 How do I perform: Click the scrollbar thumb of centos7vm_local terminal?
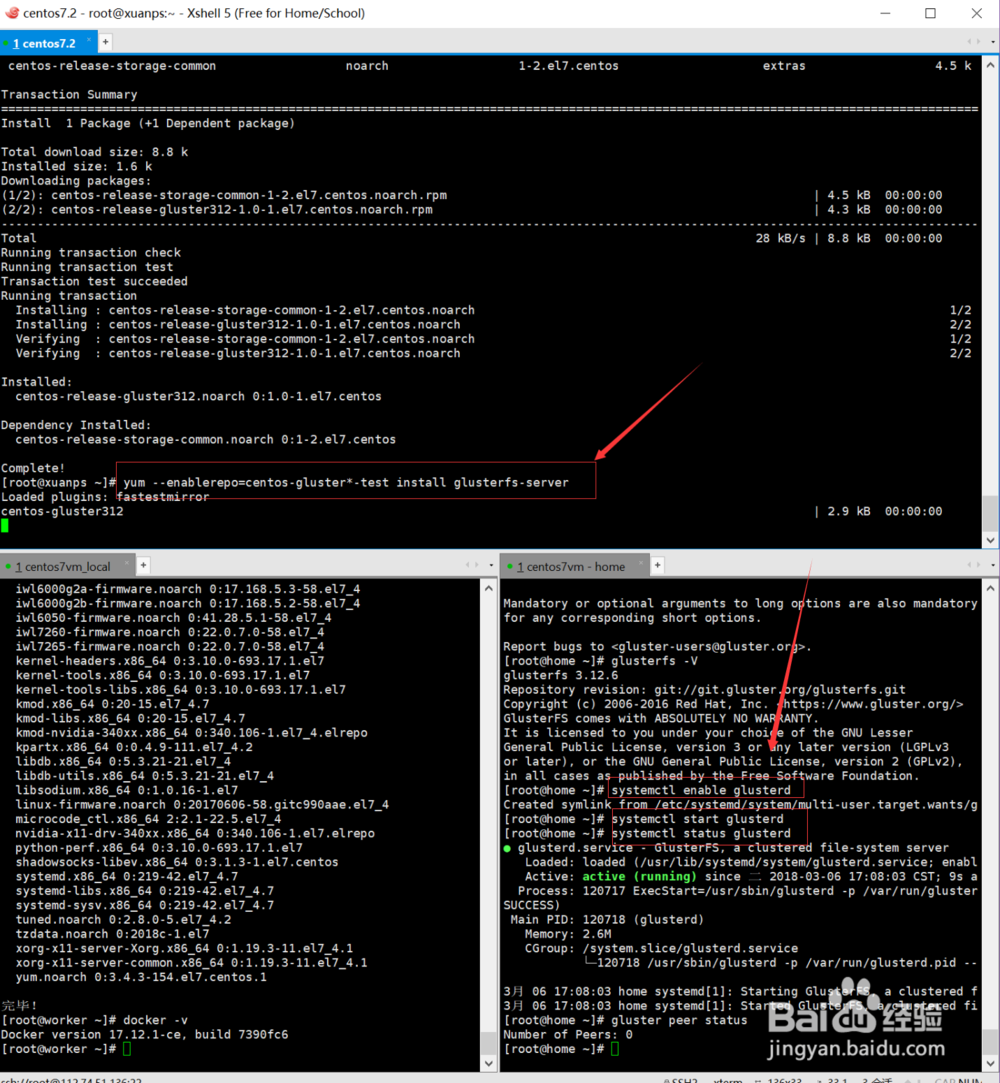pos(489,1043)
